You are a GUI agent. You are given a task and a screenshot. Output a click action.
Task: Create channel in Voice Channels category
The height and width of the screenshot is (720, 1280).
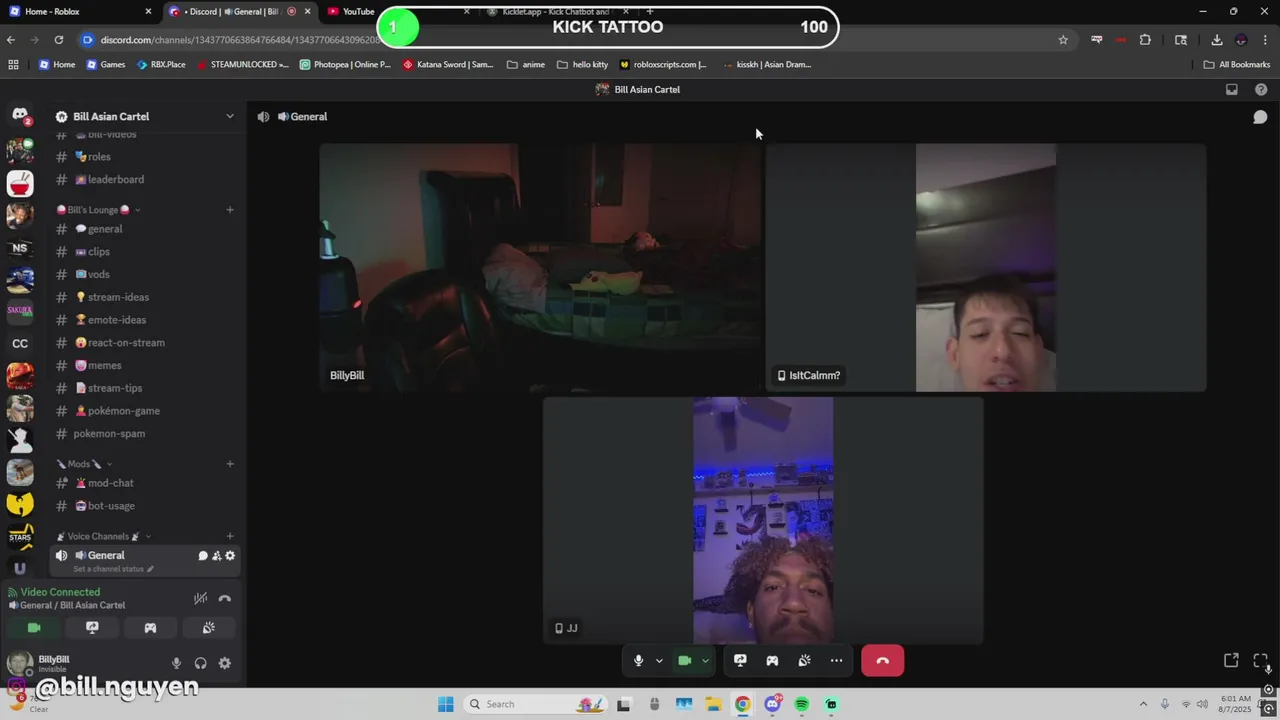pyautogui.click(x=230, y=537)
